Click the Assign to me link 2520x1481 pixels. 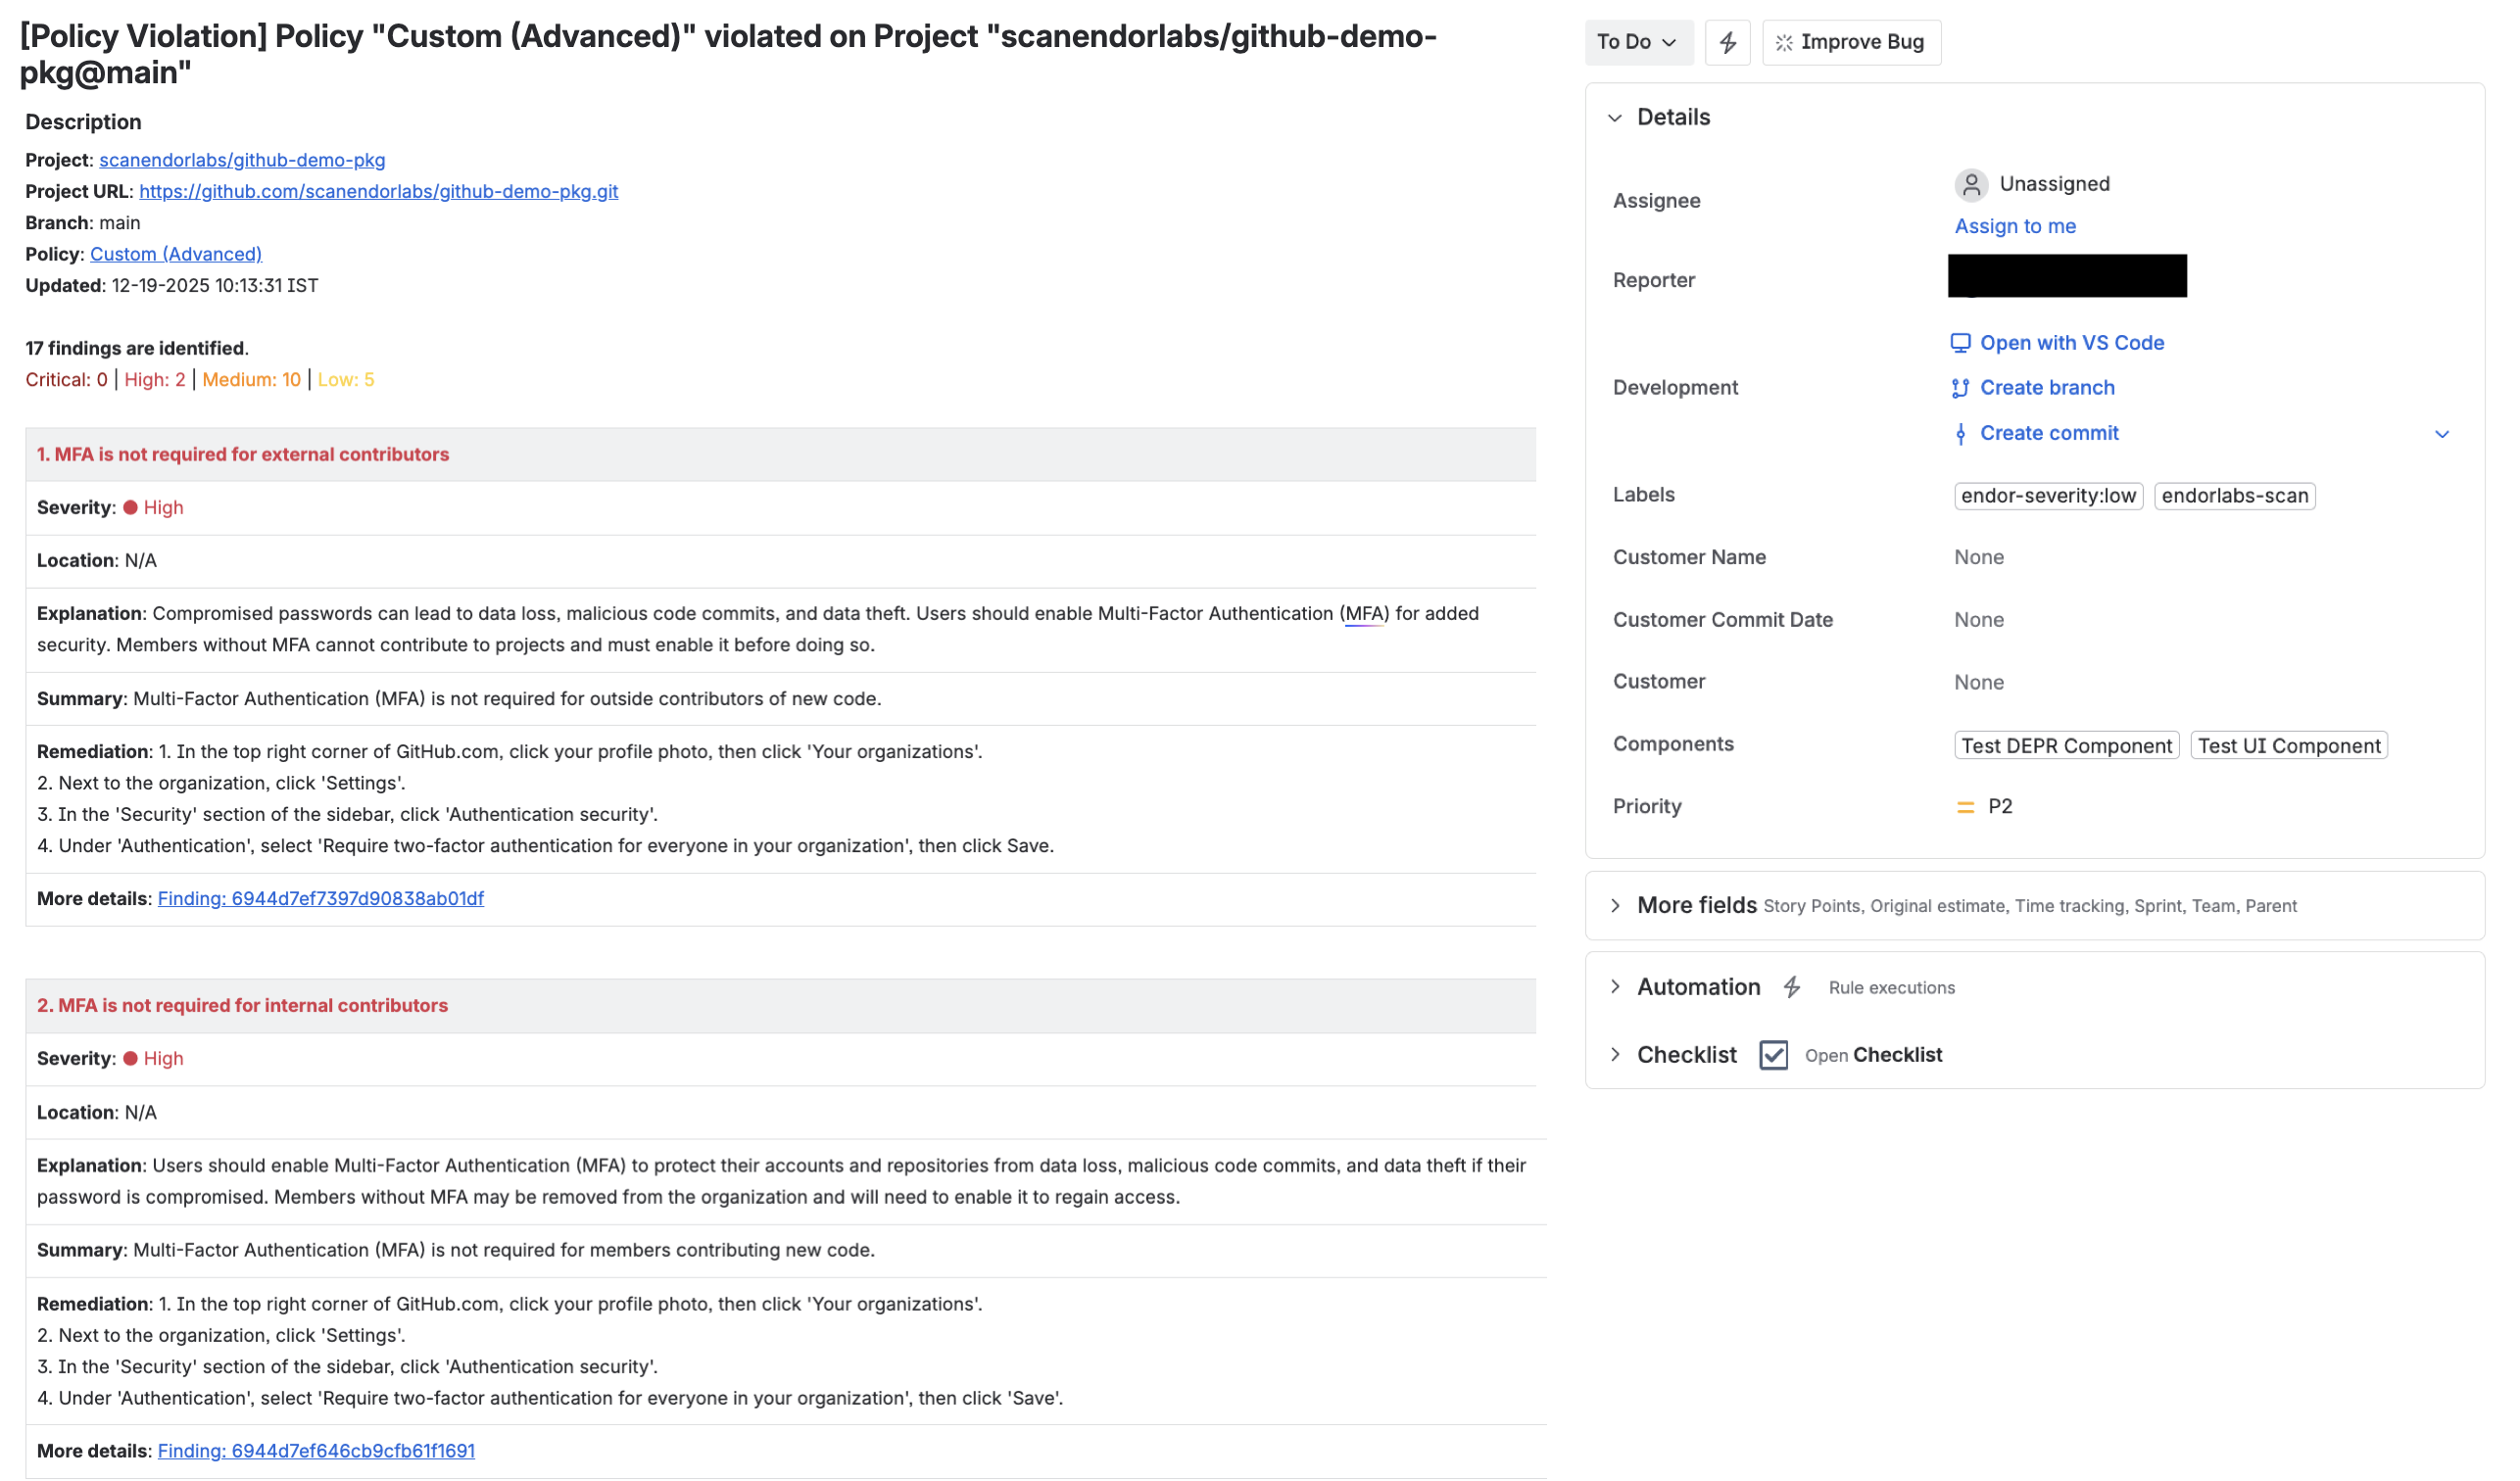(2014, 226)
